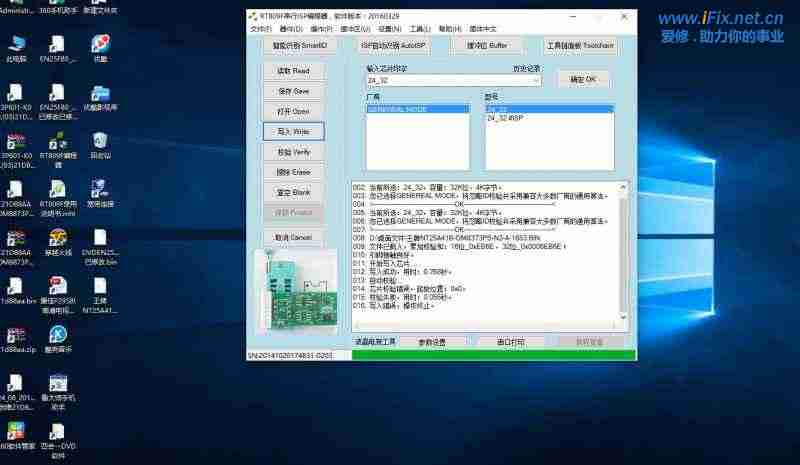Select GENEREAL MODE in manufacturer list
This screenshot has height=465, width=800.
pos(398,109)
